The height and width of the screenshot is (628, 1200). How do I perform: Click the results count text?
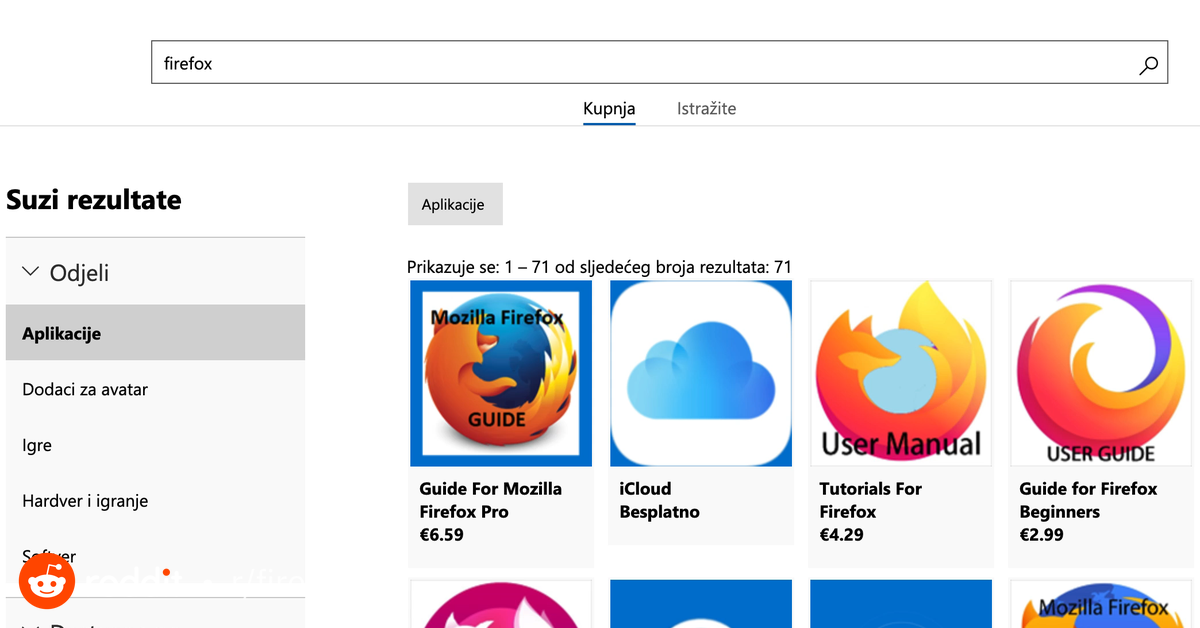point(599,267)
